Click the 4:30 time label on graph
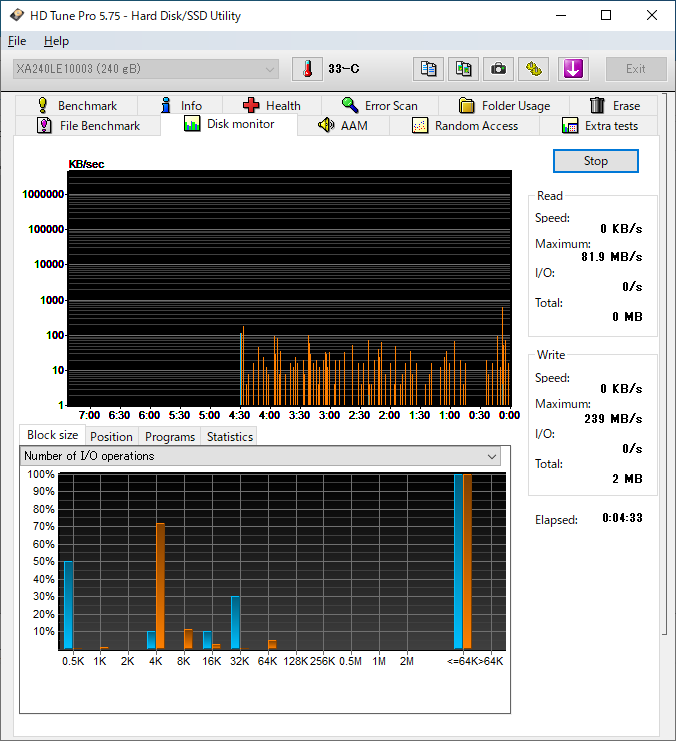This screenshot has height=741, width=676. point(239,415)
